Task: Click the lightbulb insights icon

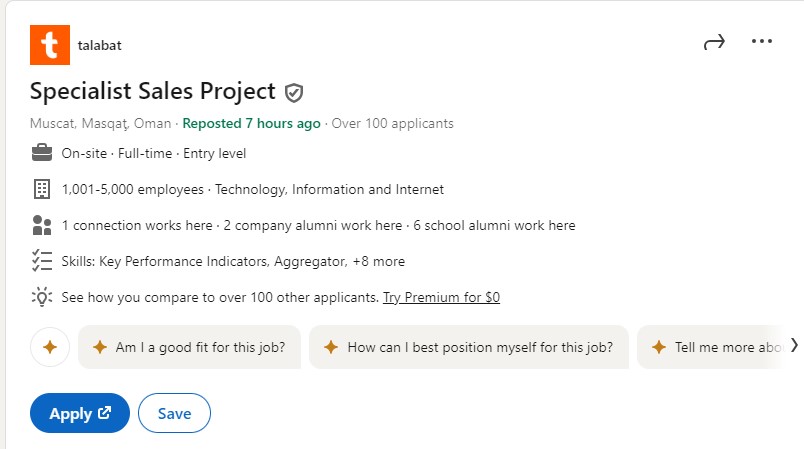Action: (42, 297)
